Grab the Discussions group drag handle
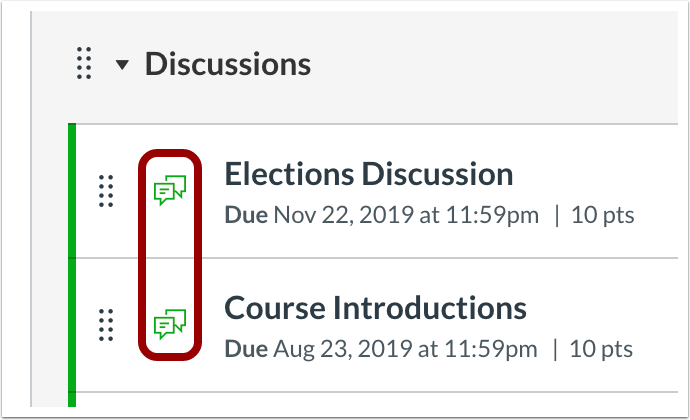This screenshot has width=690, height=420. [84, 63]
